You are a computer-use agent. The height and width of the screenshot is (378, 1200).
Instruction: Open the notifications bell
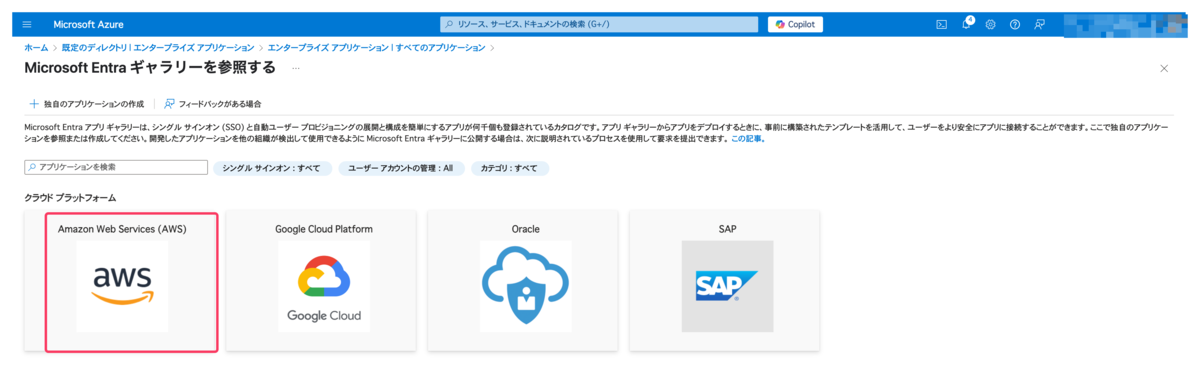pyautogui.click(x=967, y=24)
